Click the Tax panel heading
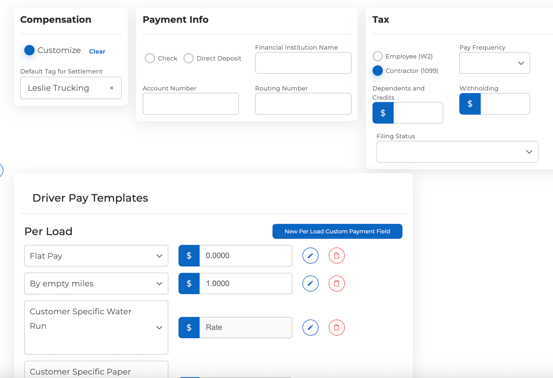The height and width of the screenshot is (378, 553). (x=381, y=19)
